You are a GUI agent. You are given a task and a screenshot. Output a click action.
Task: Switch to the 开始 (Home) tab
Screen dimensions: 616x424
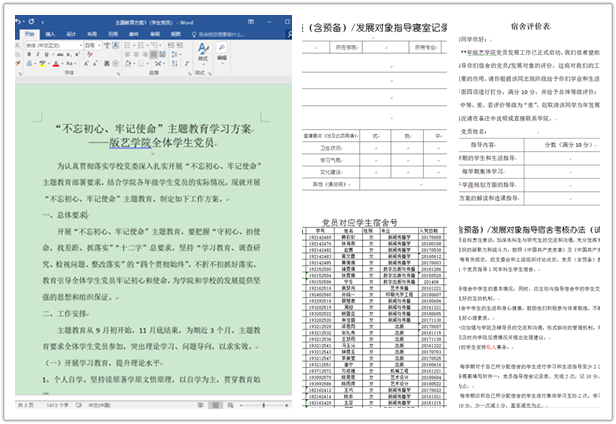click(x=29, y=34)
